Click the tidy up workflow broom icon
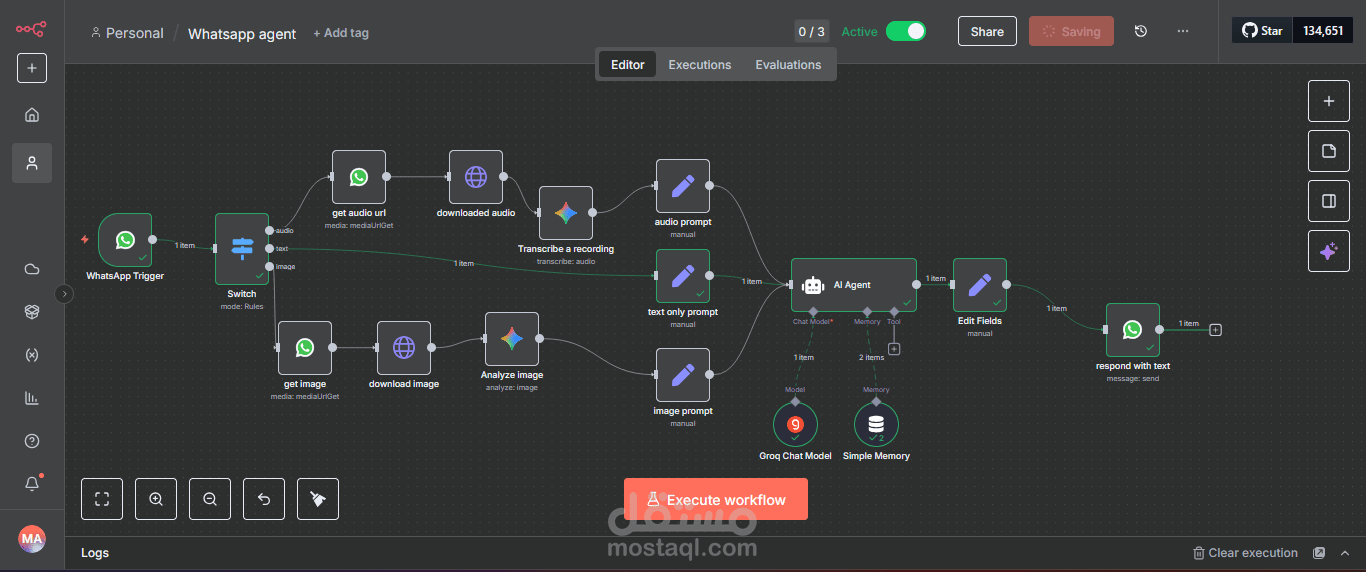This screenshot has width=1366, height=572. coord(318,499)
